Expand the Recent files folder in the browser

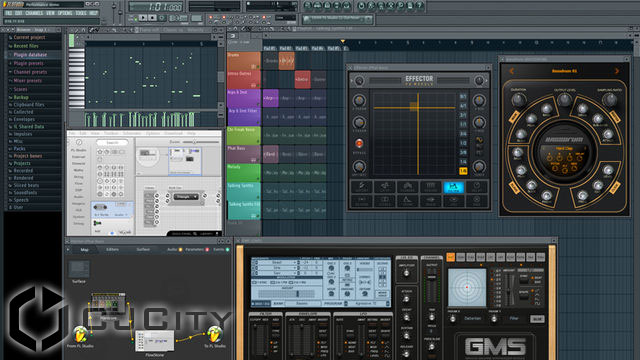click(x=26, y=46)
